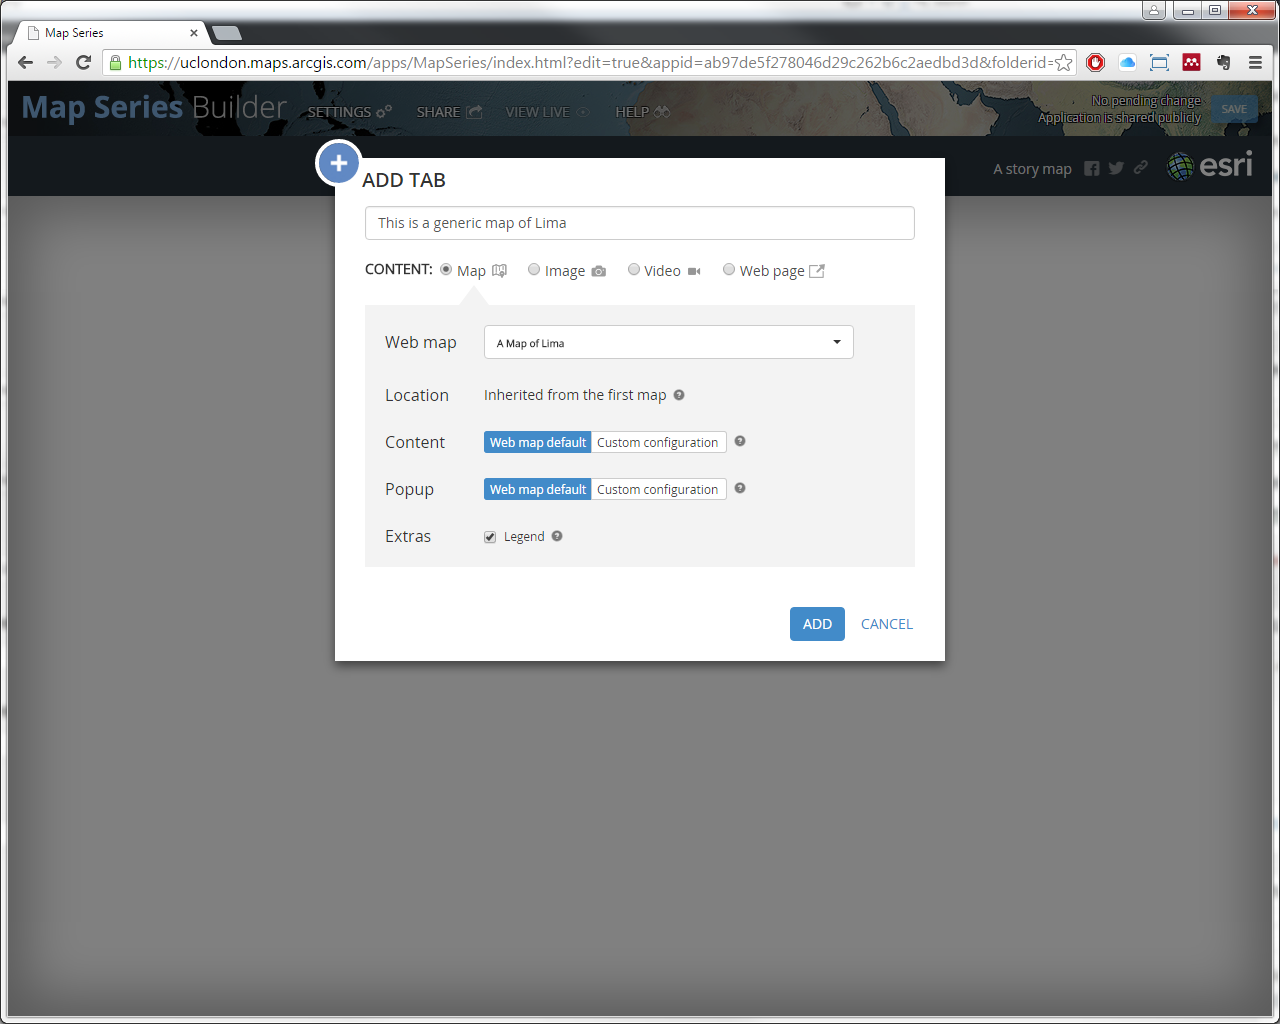Click the Esri logo

[x=1210, y=166]
